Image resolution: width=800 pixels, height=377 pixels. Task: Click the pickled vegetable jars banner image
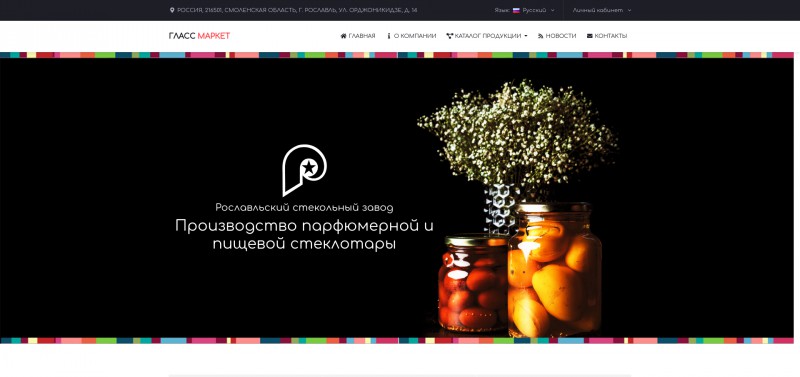click(x=518, y=209)
